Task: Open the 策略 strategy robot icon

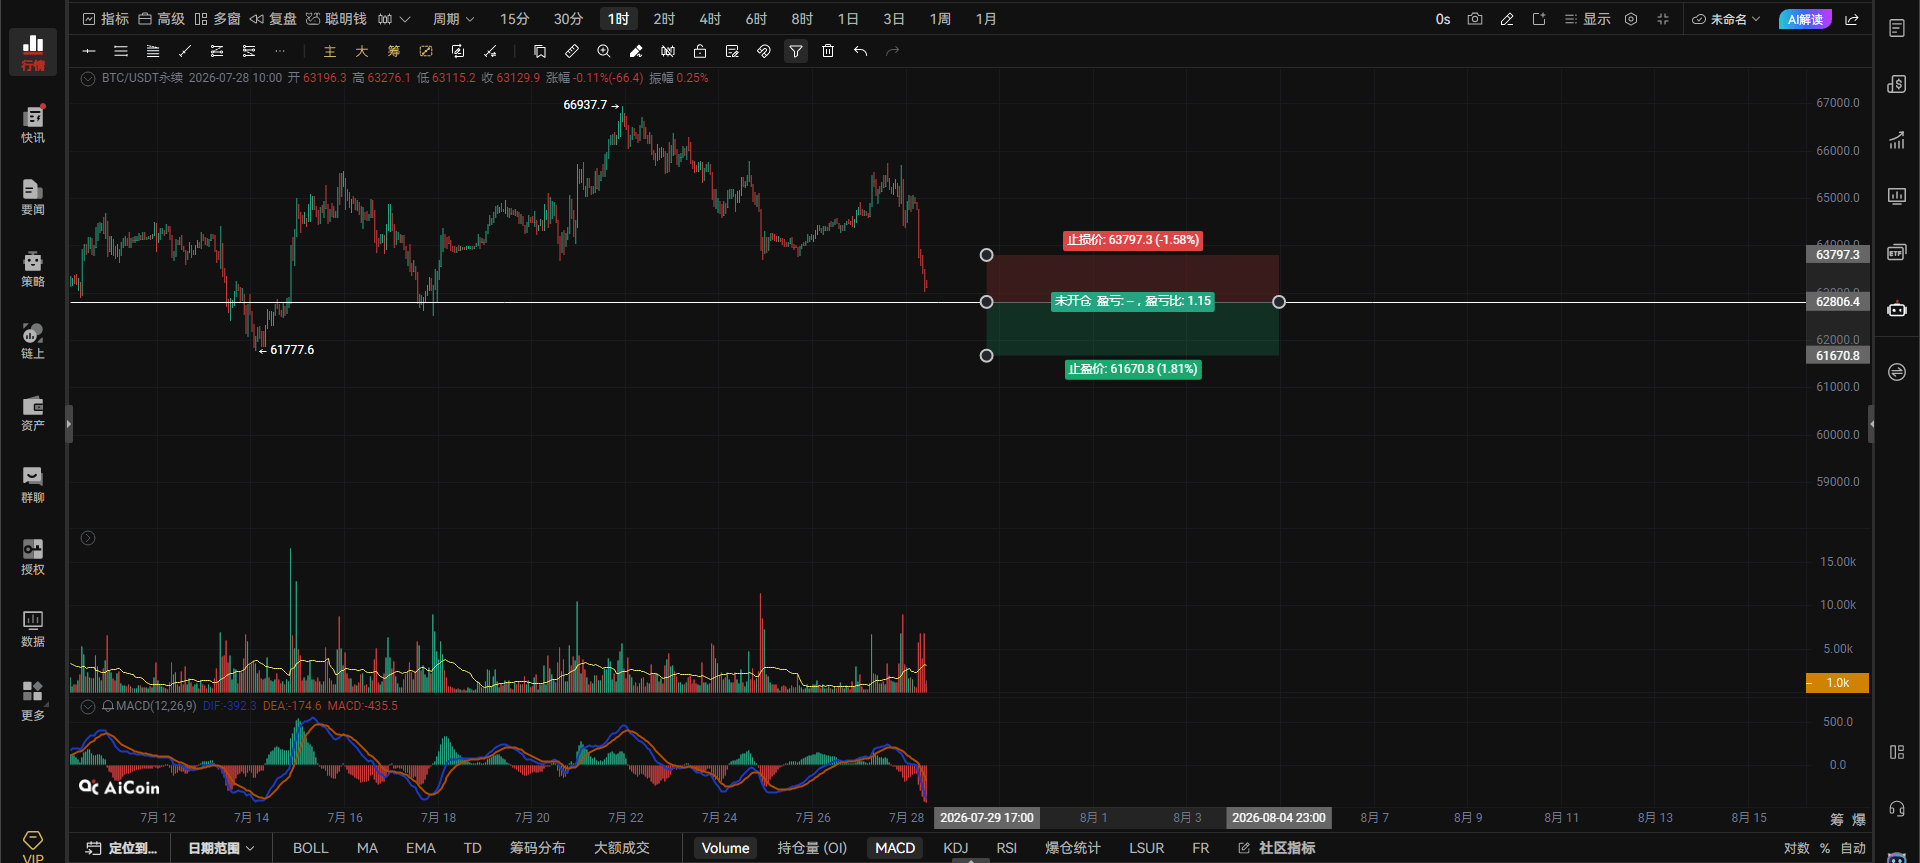Action: click(x=33, y=268)
